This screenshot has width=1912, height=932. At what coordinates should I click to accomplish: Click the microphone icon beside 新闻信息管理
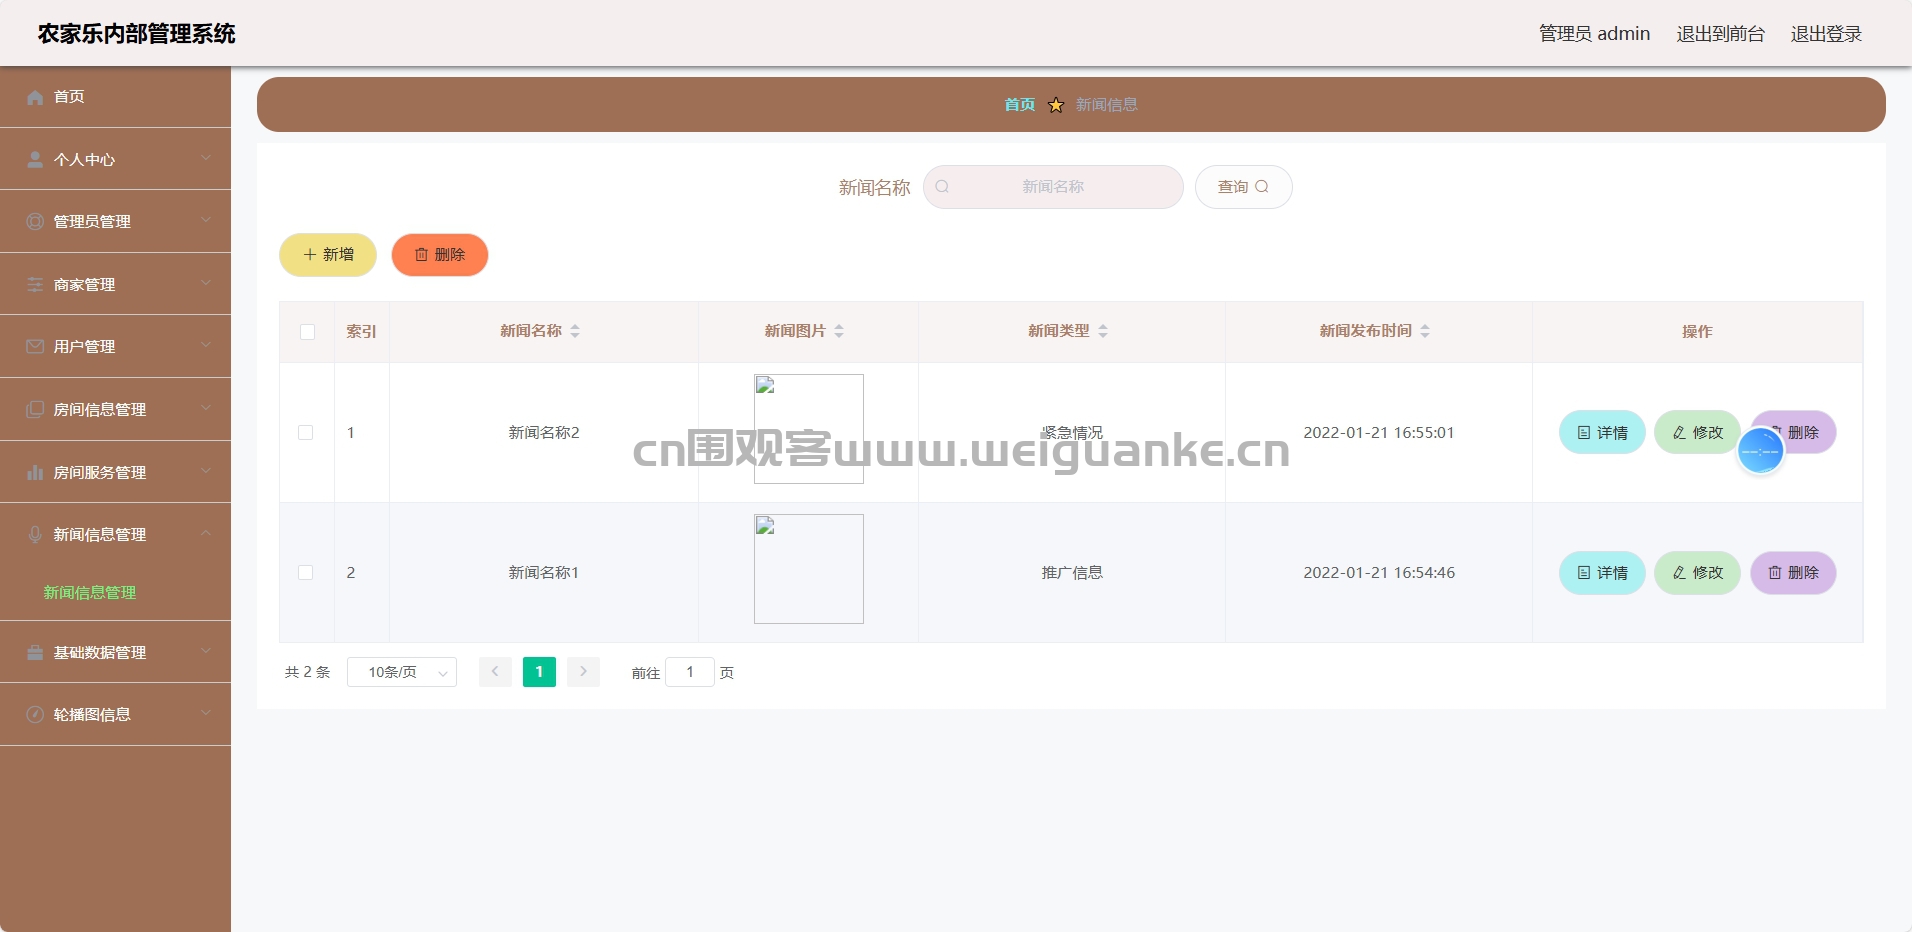35,535
